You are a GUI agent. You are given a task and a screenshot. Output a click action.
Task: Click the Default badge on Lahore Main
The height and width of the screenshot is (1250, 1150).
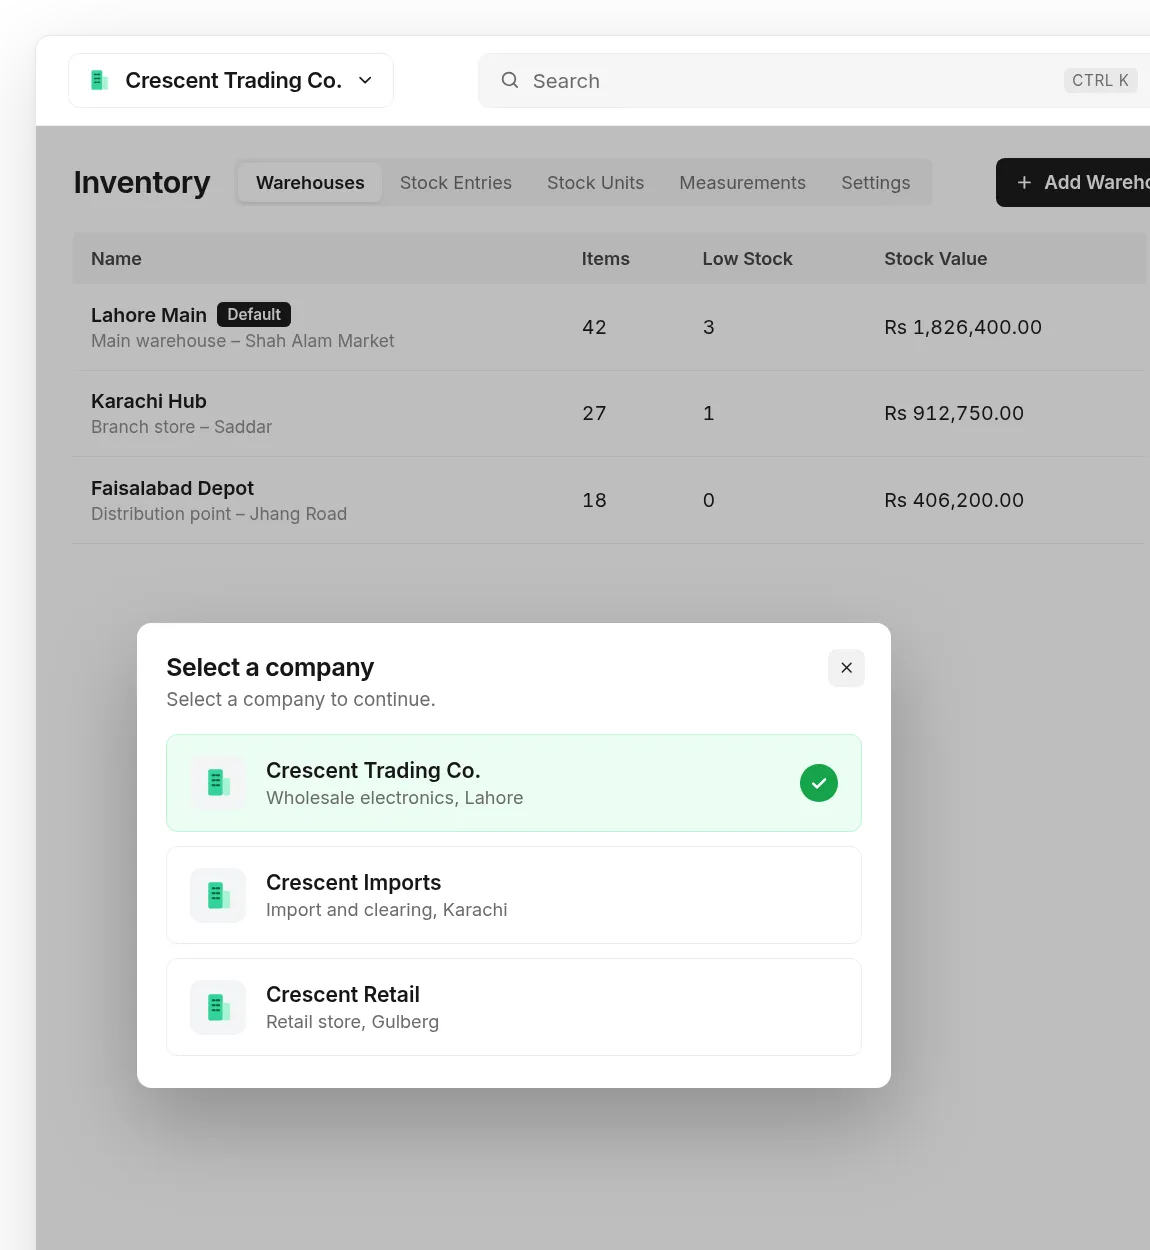click(x=254, y=314)
